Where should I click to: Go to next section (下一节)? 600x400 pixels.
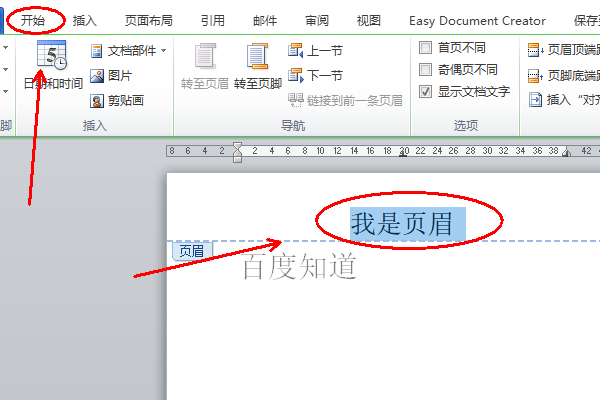coord(297,75)
